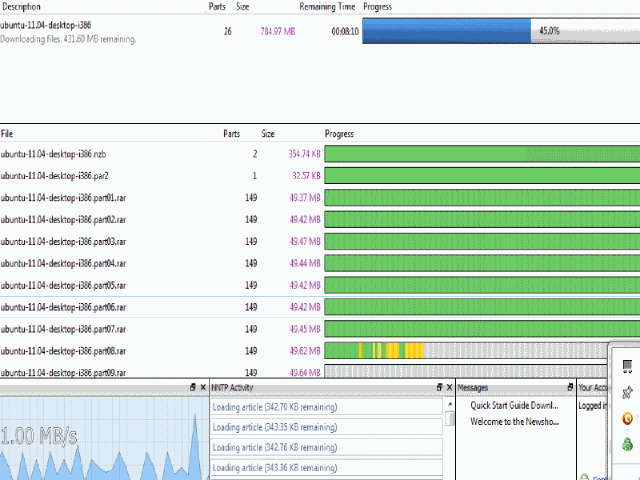This screenshot has height=480, width=640.
Task: Click the 49.62 MB size cell
Action: 305,351
